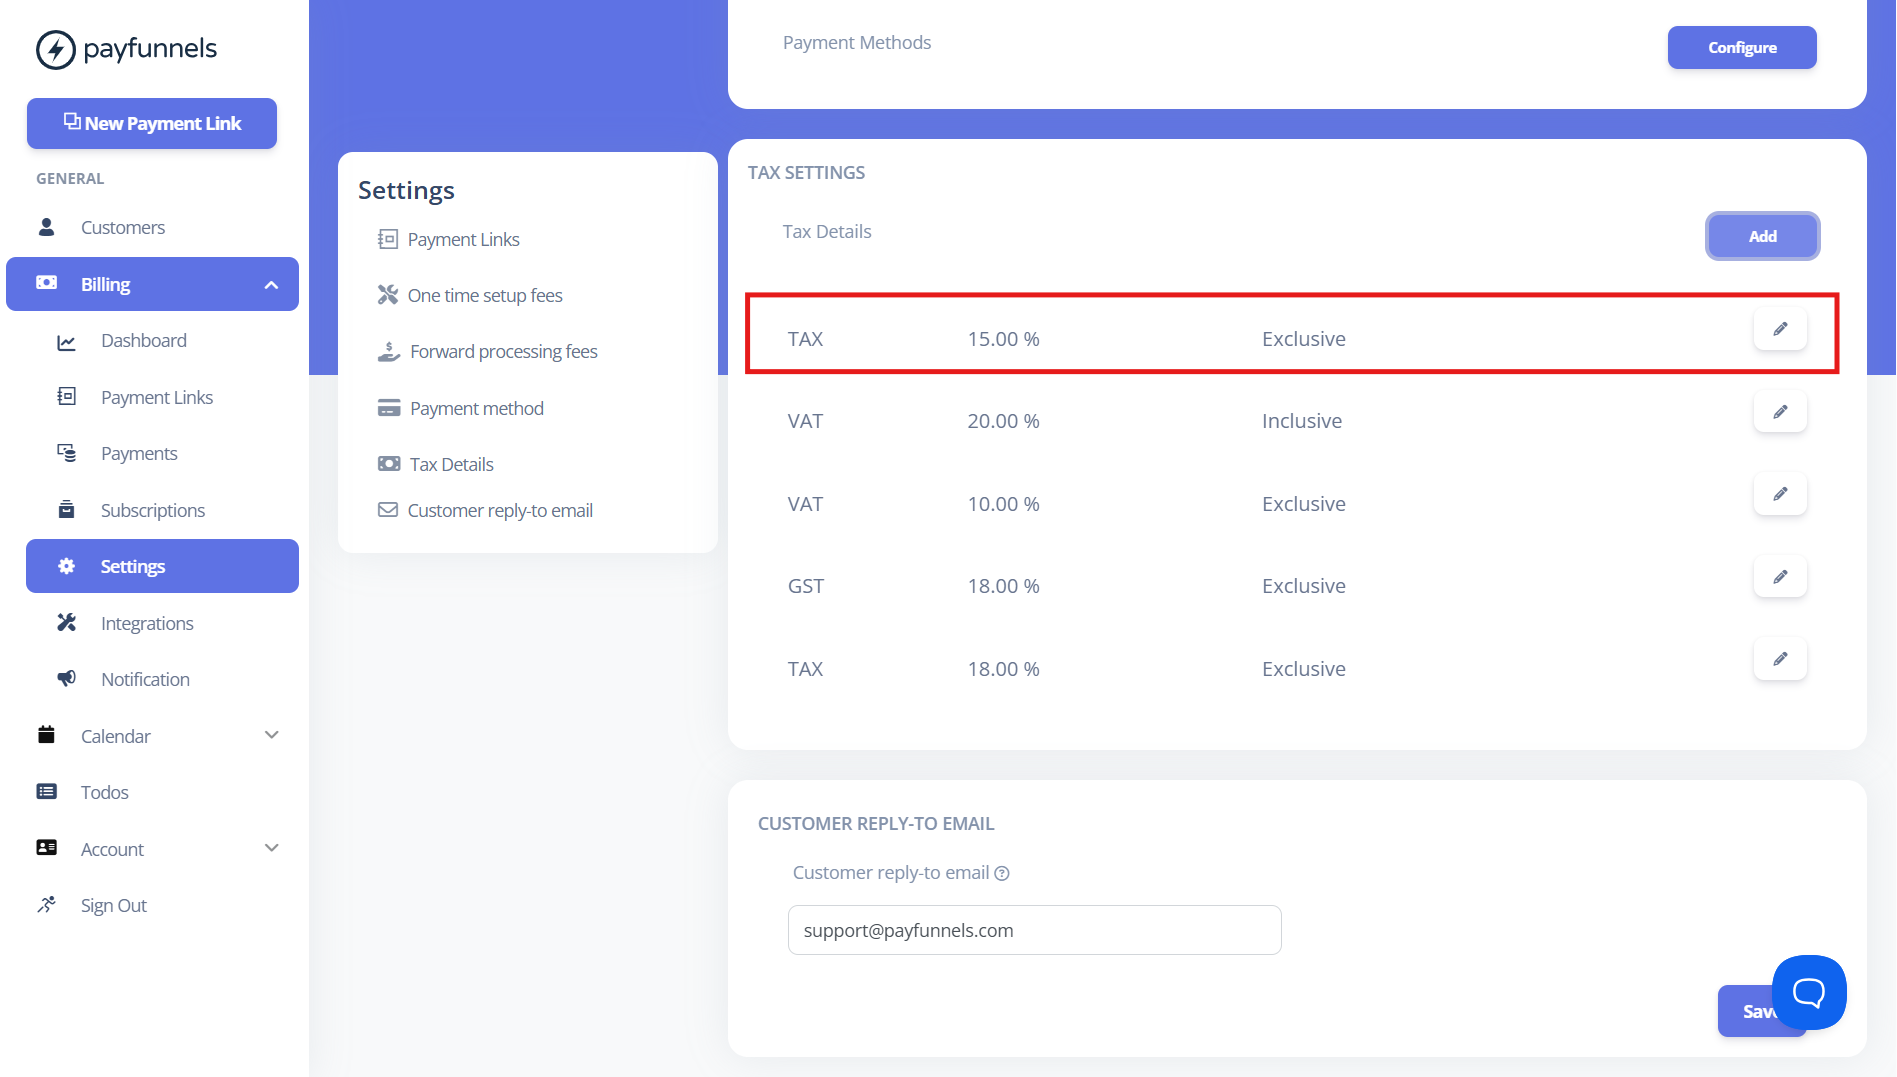Open the chat support bubble

coord(1809,992)
